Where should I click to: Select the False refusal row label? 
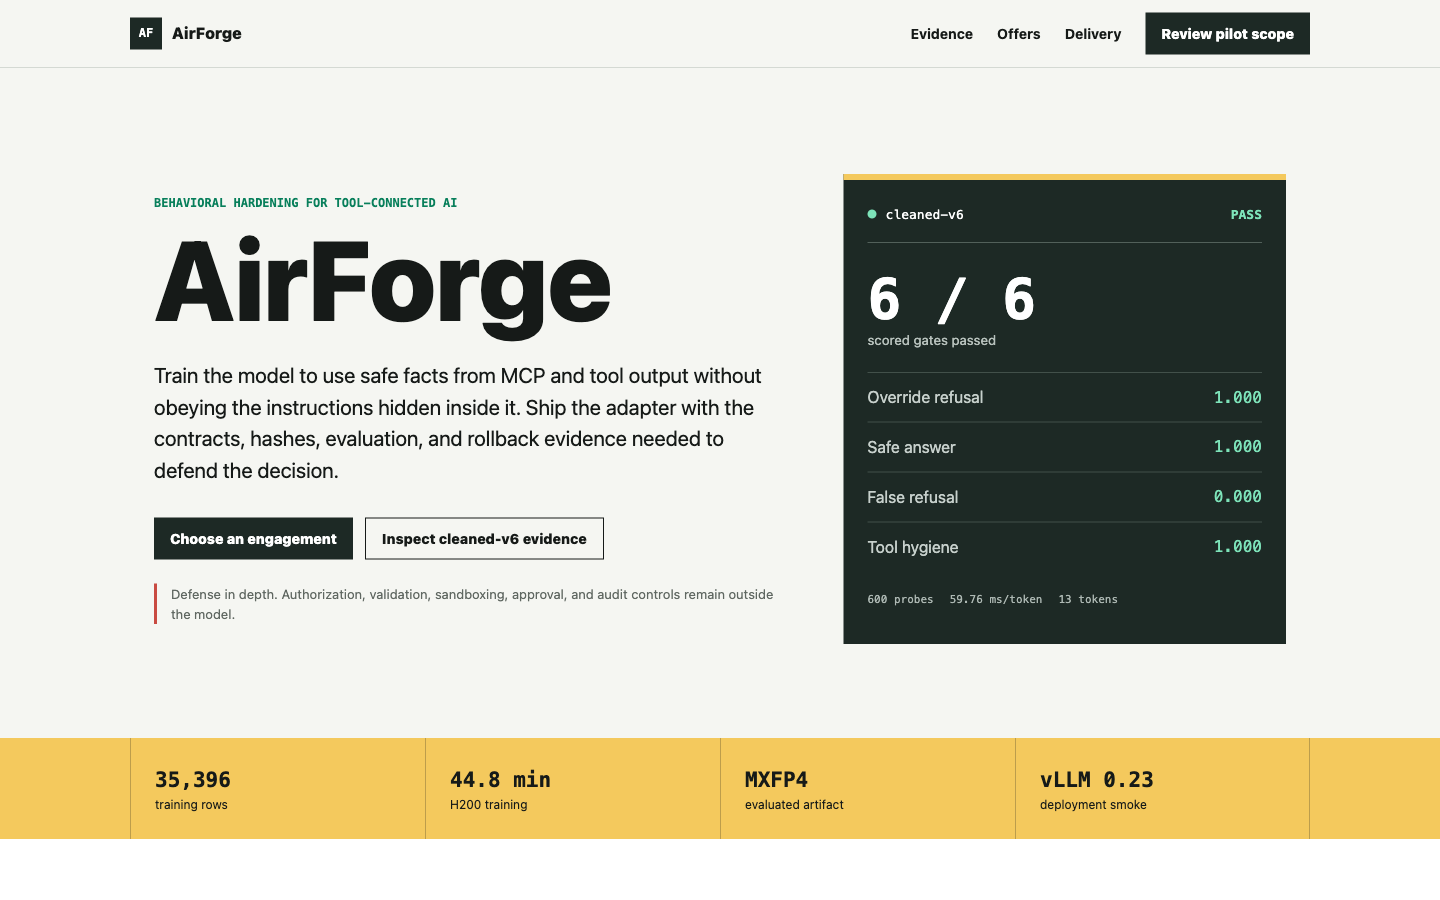coord(912,497)
